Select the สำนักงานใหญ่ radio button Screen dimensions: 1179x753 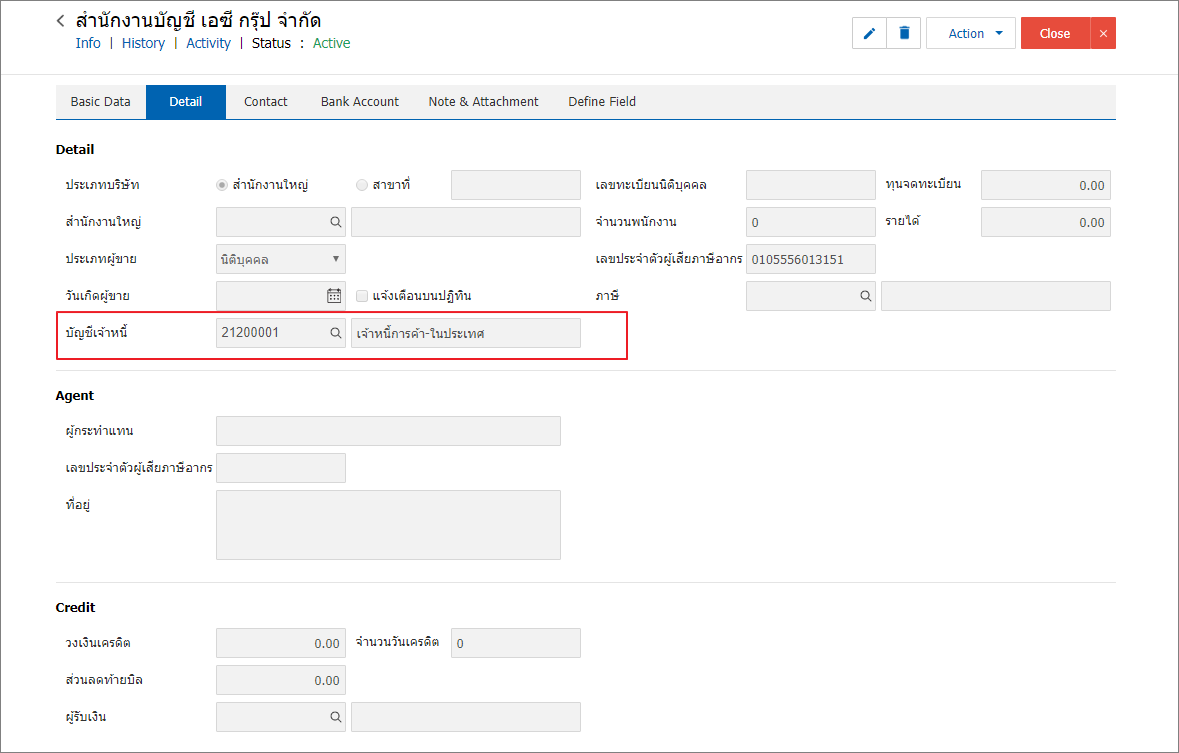222,185
